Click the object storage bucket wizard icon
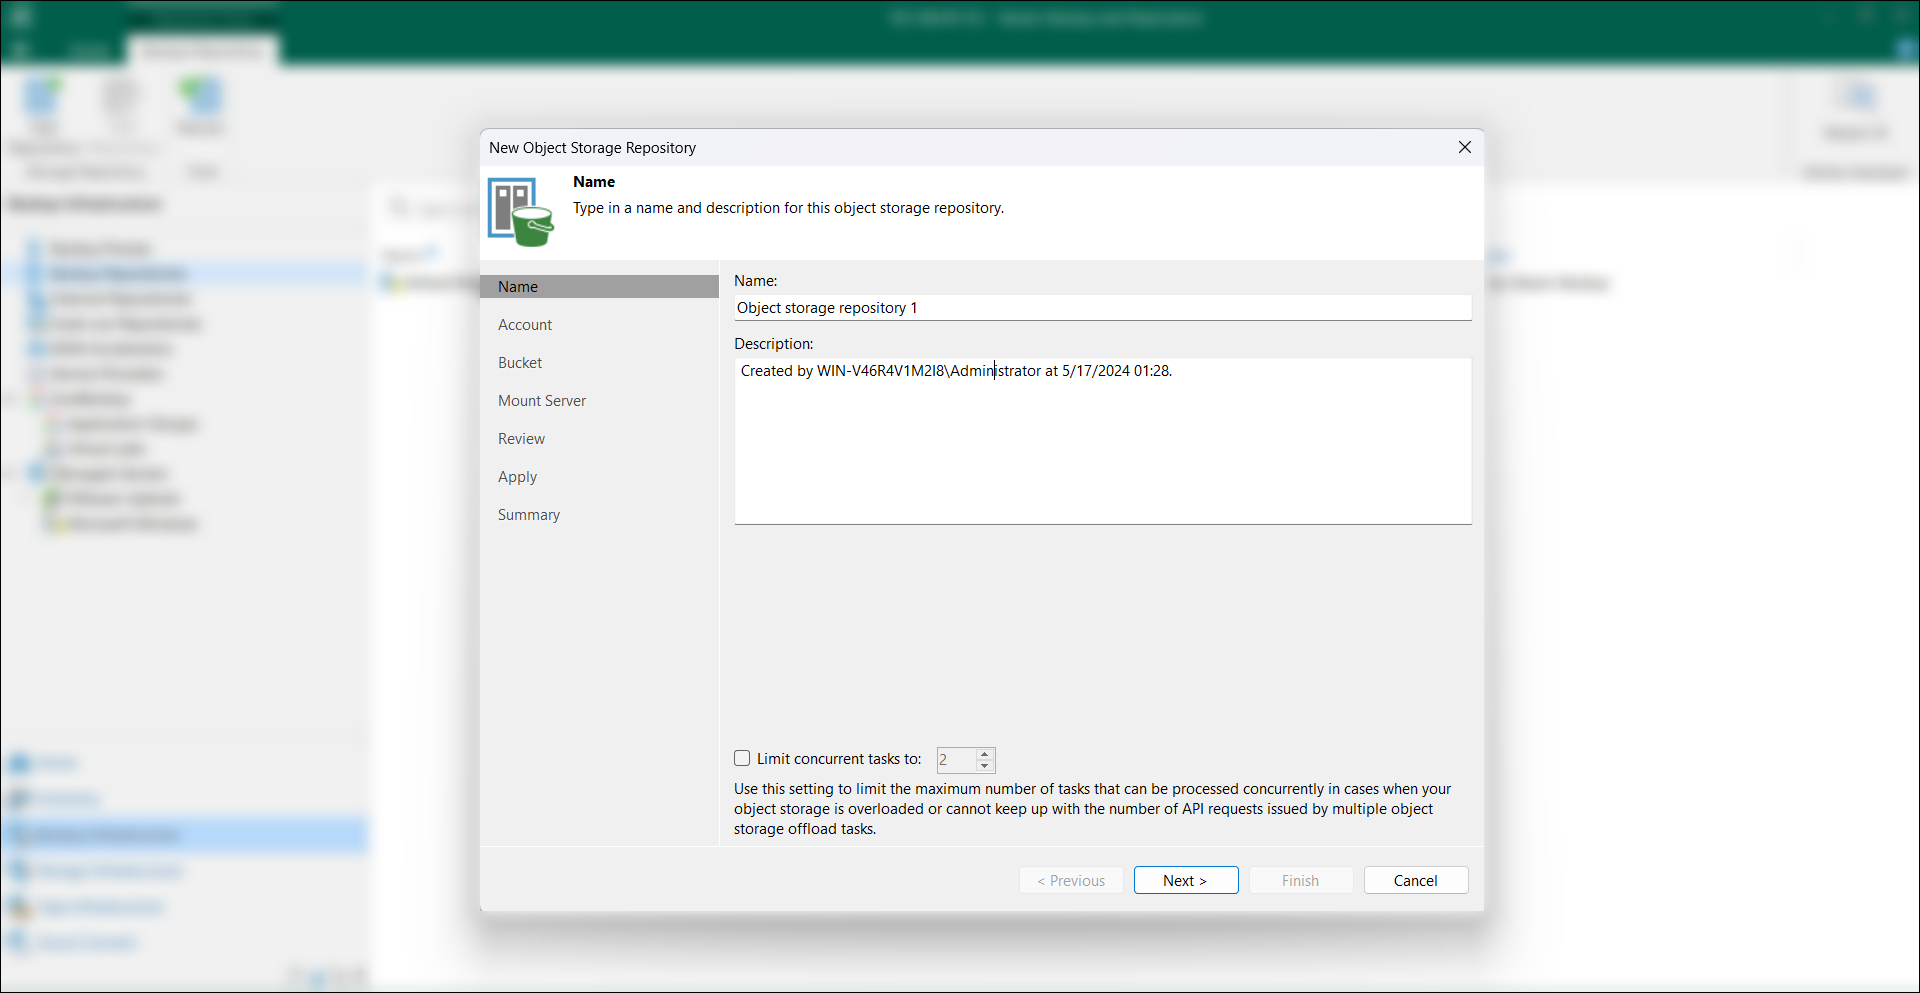Screen dimensions: 1920x993 tap(520, 212)
